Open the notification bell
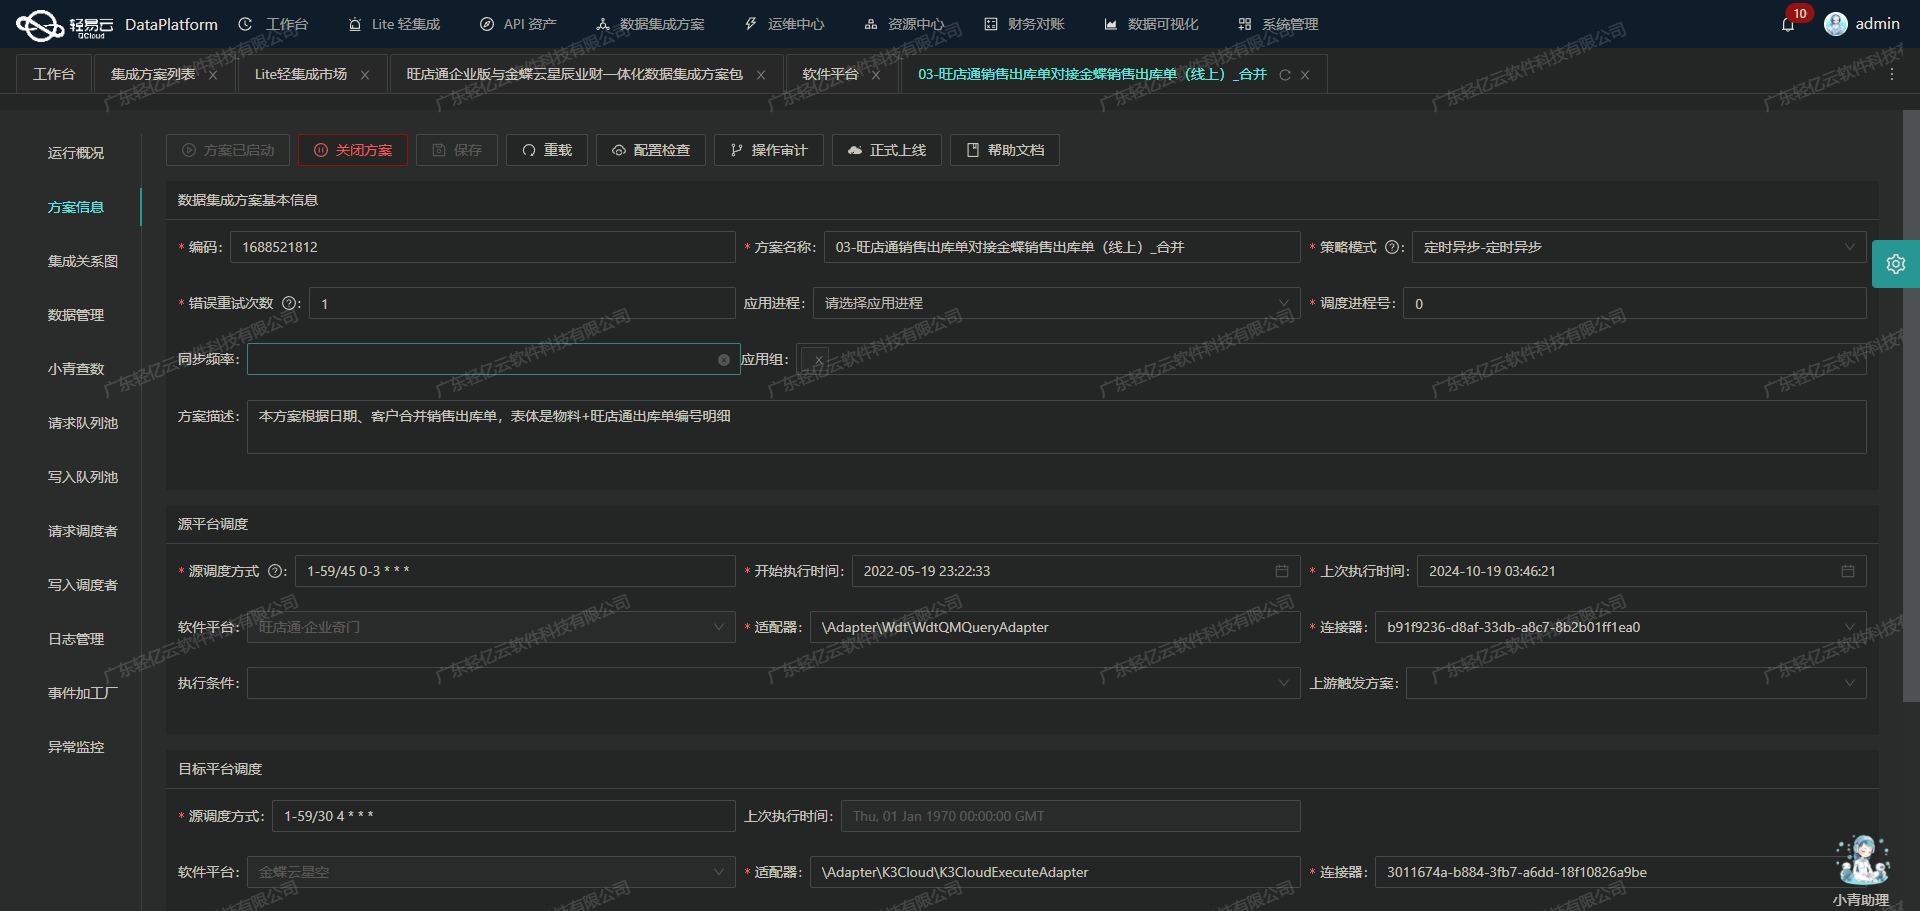The height and width of the screenshot is (911, 1920). coord(1788,24)
